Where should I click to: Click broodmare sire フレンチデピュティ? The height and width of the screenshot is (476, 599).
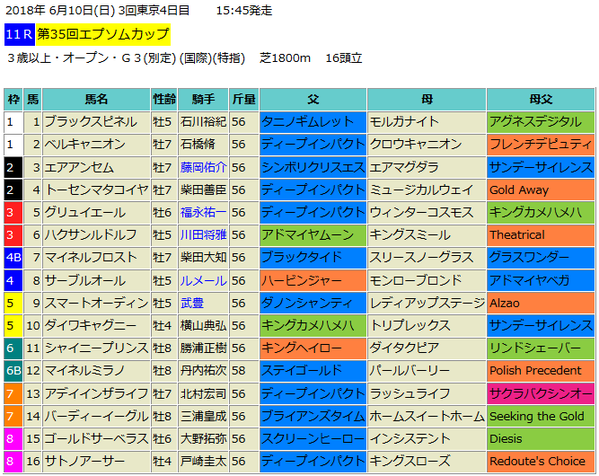(541, 144)
